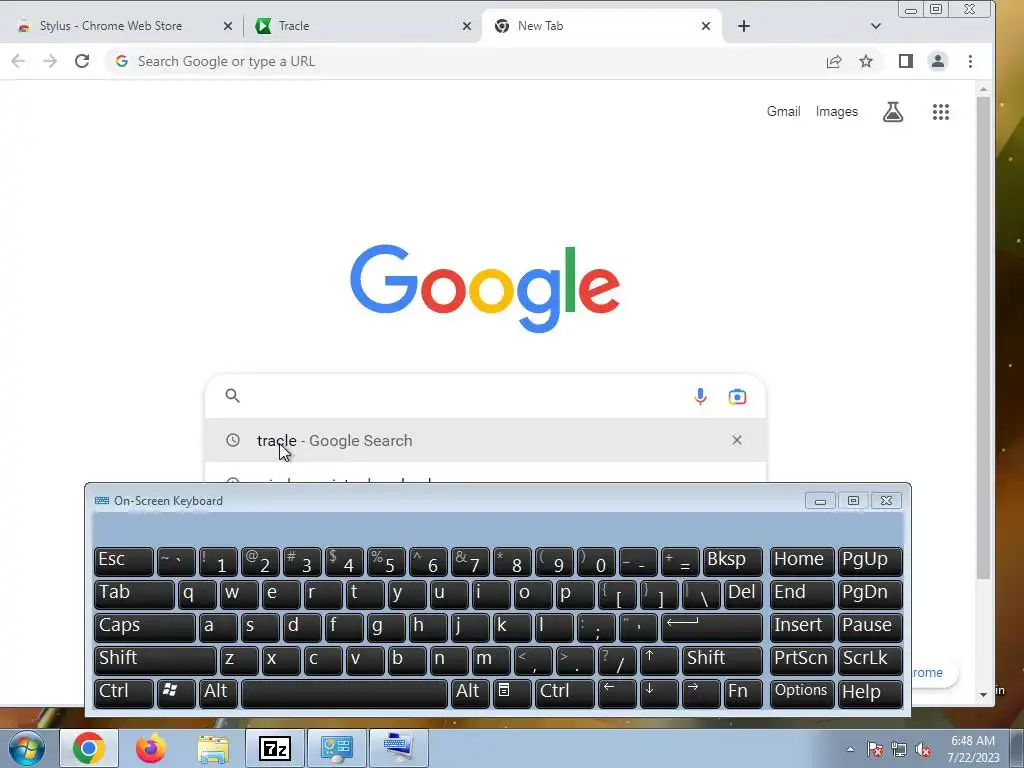Click the Help key on On-Screen Keyboard
1024x768 pixels.
tap(869, 693)
